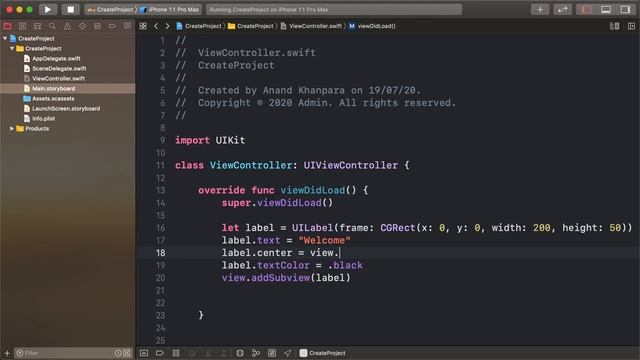This screenshot has width=640, height=360.
Task: Toggle the navigator panel visibility
Action: pyautogui.click(x=586, y=9)
